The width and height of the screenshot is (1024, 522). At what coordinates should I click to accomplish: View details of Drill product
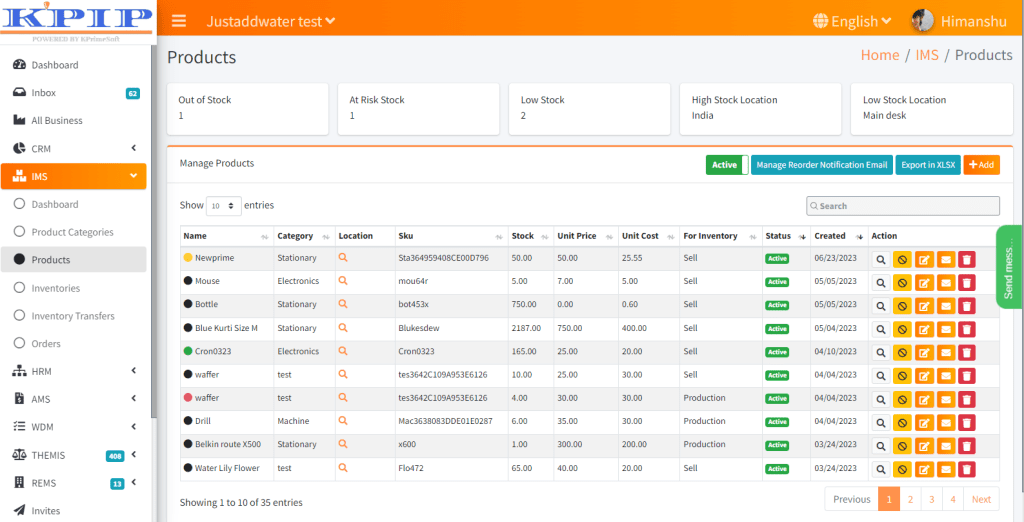(x=881, y=422)
